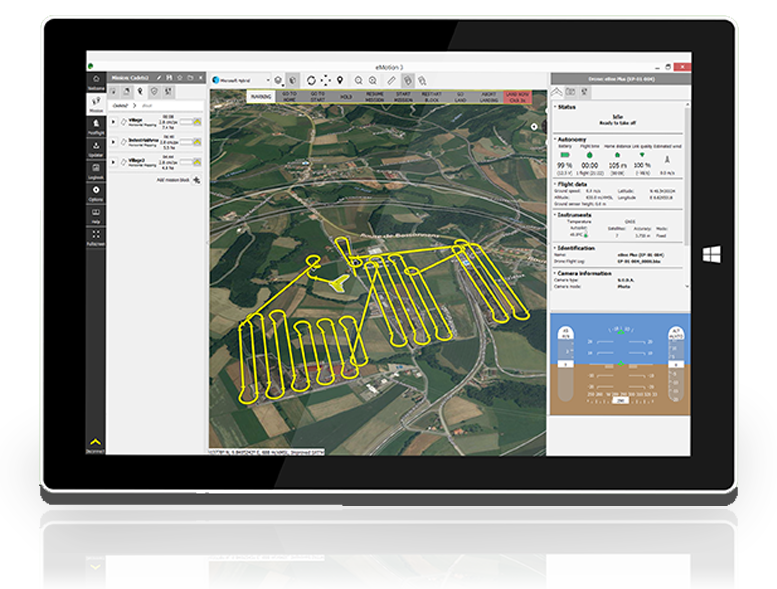This screenshot has height=589, width=777.
Task: Select the second tab in Mission panel
Action: (127, 92)
